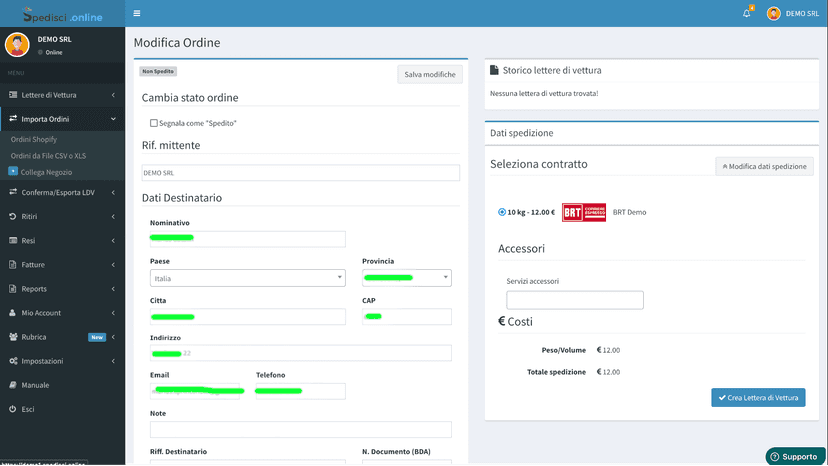Click the Telefono input field
This screenshot has height=466, width=828.
300,391
